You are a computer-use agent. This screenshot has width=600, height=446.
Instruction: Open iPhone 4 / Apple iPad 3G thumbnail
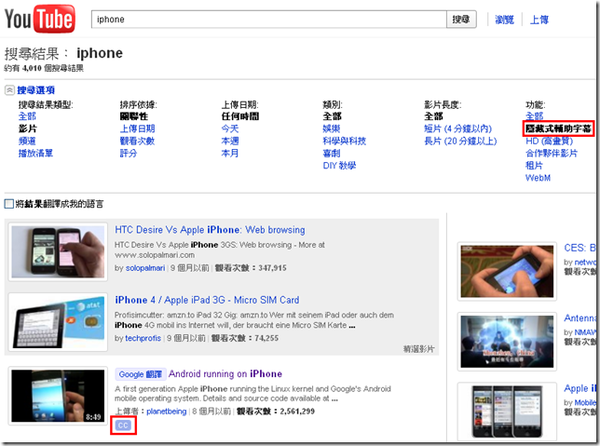pos(58,322)
